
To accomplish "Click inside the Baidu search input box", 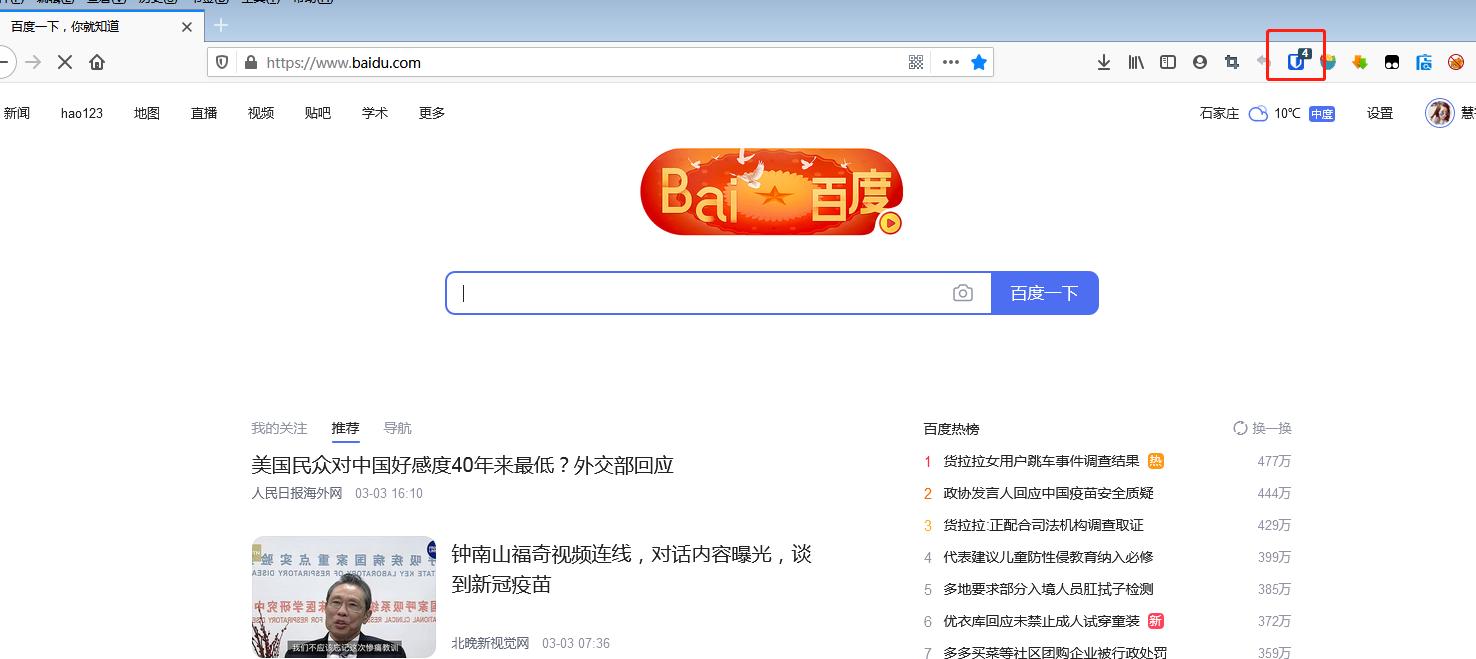I will click(x=700, y=292).
